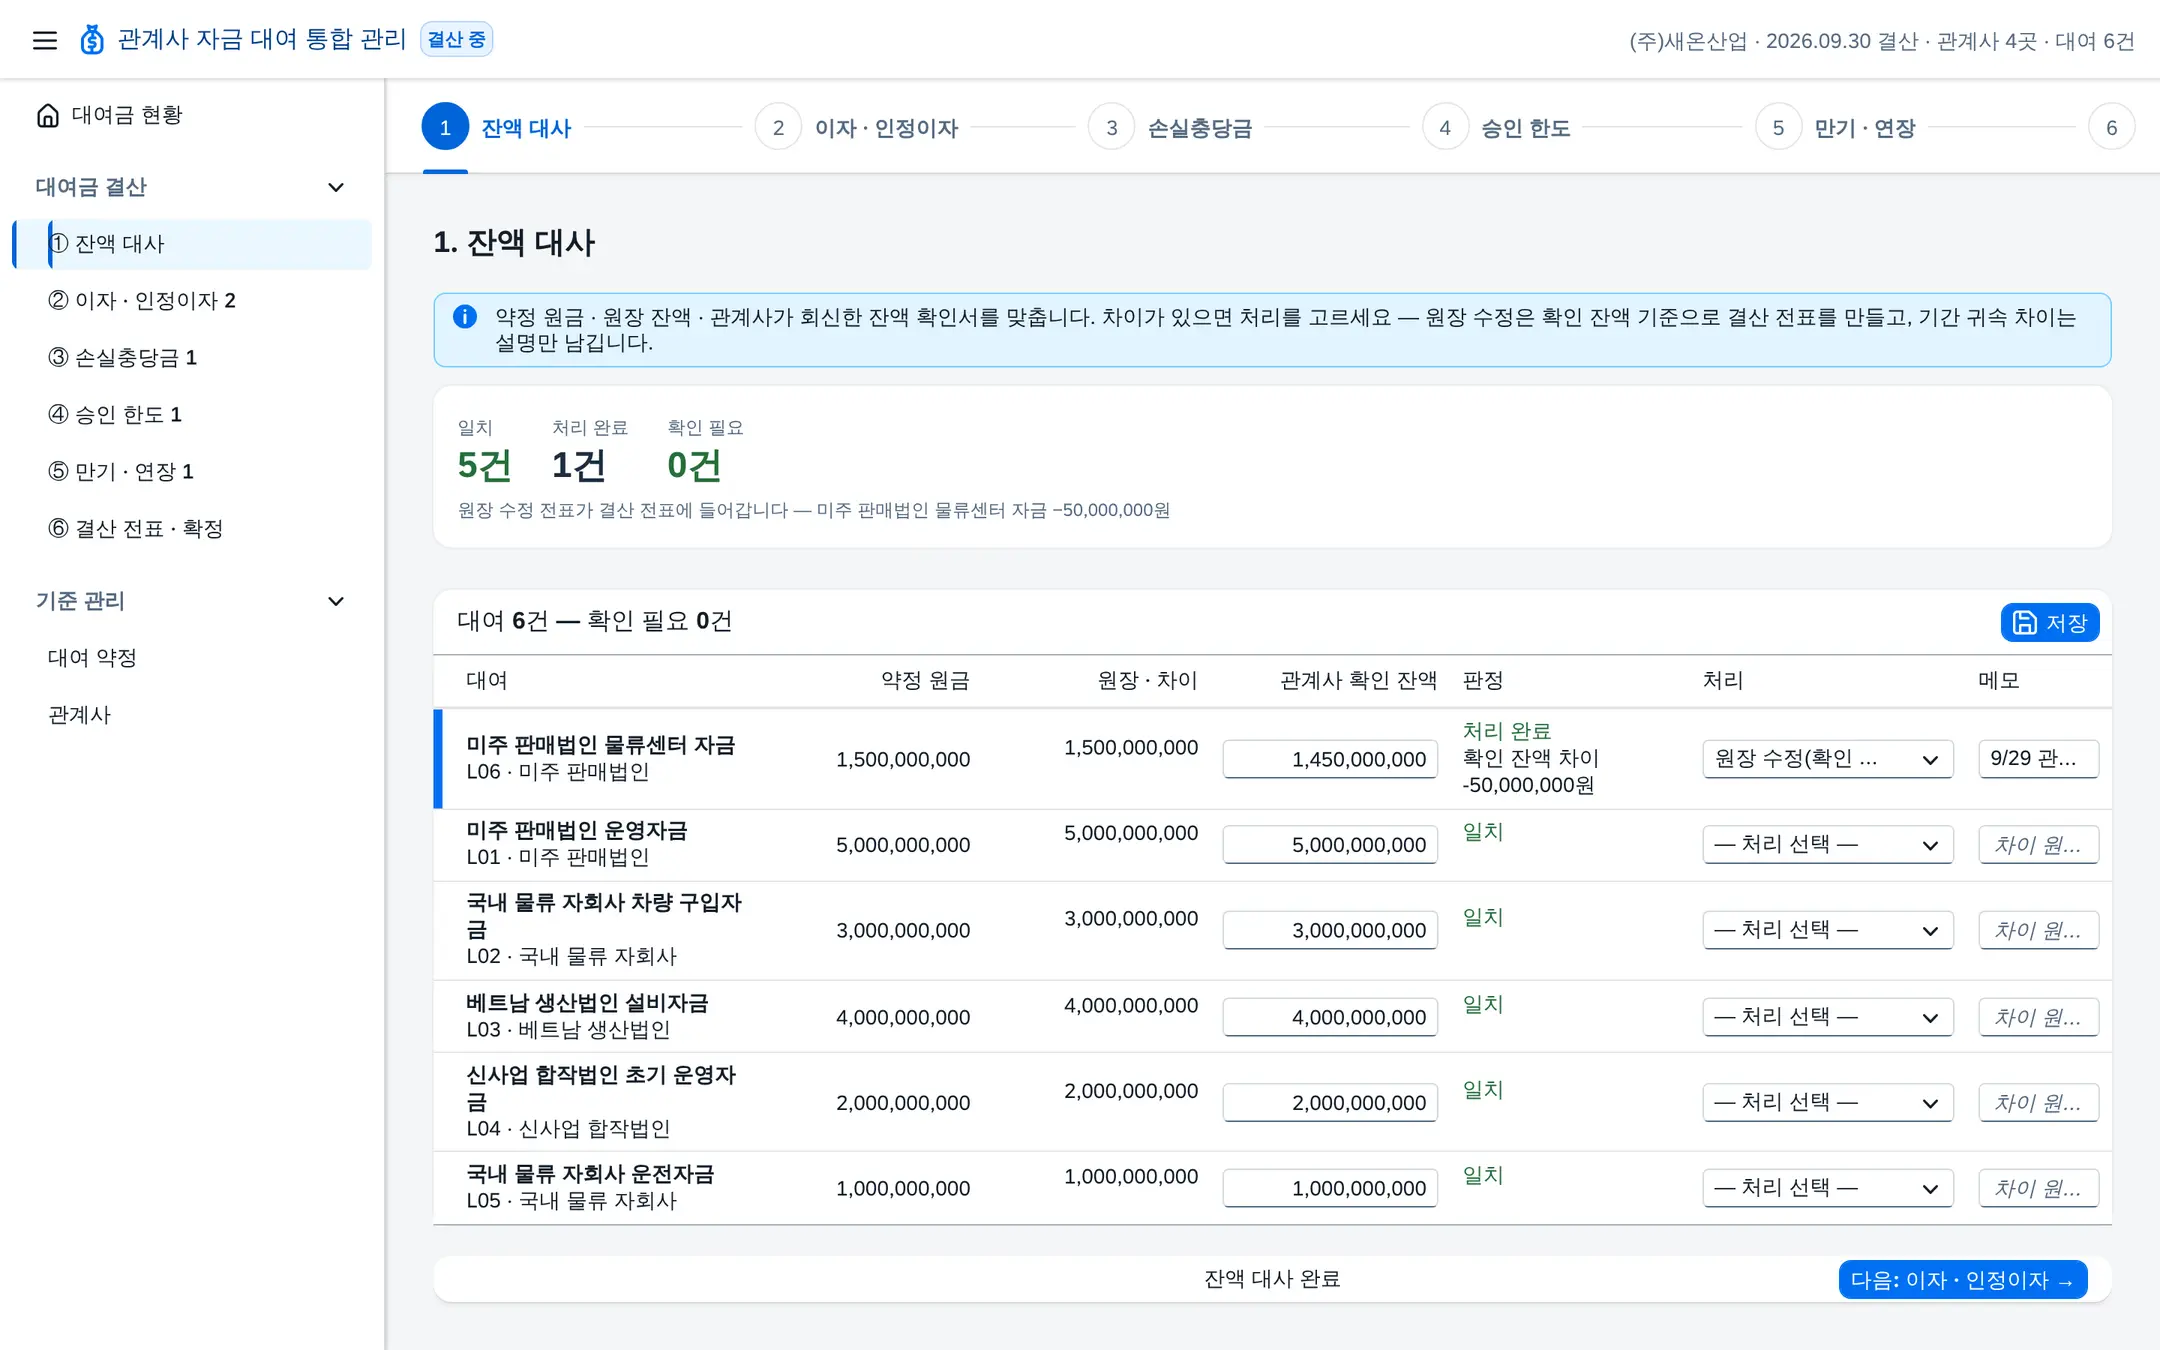Jump to step 6 circle in stepper
The height and width of the screenshot is (1350, 2160).
click(x=2111, y=127)
